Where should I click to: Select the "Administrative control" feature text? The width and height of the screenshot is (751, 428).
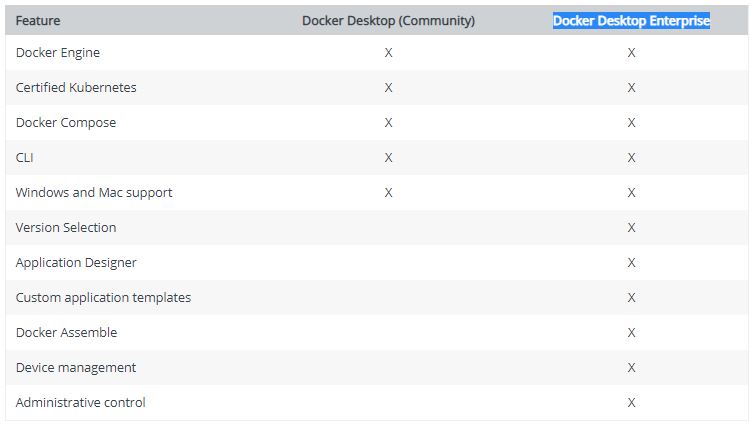point(81,402)
